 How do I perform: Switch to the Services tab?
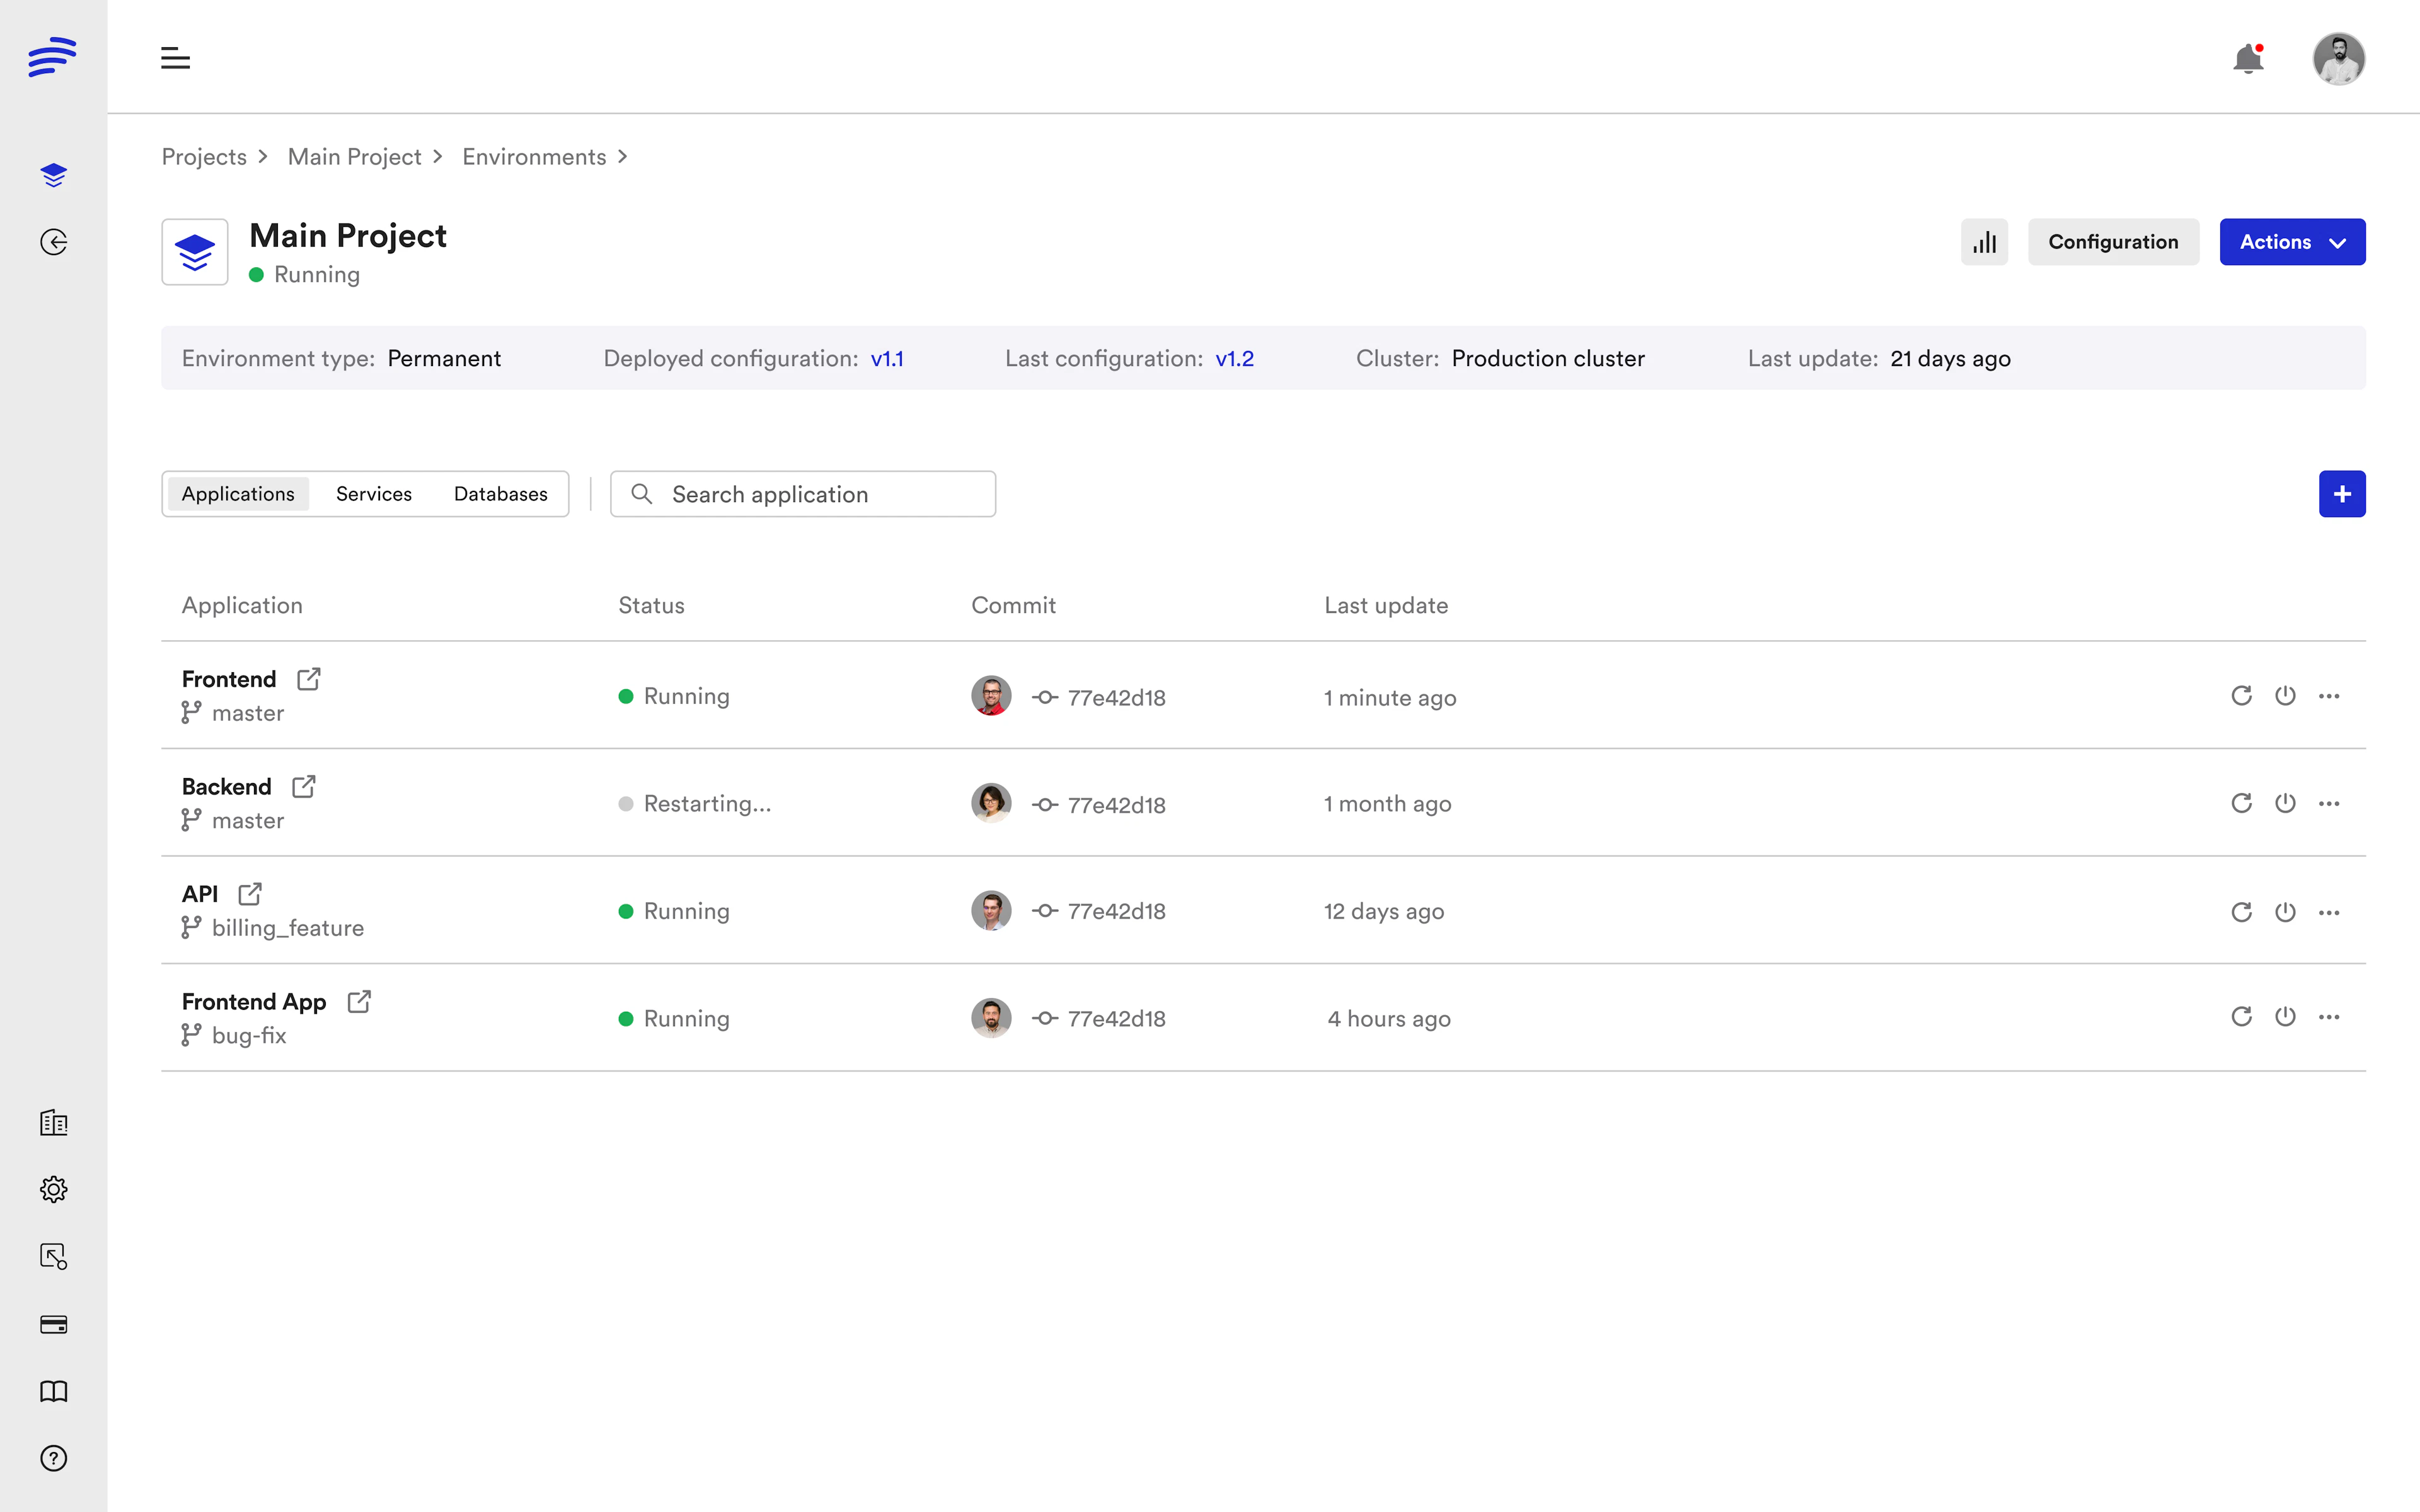(x=374, y=493)
